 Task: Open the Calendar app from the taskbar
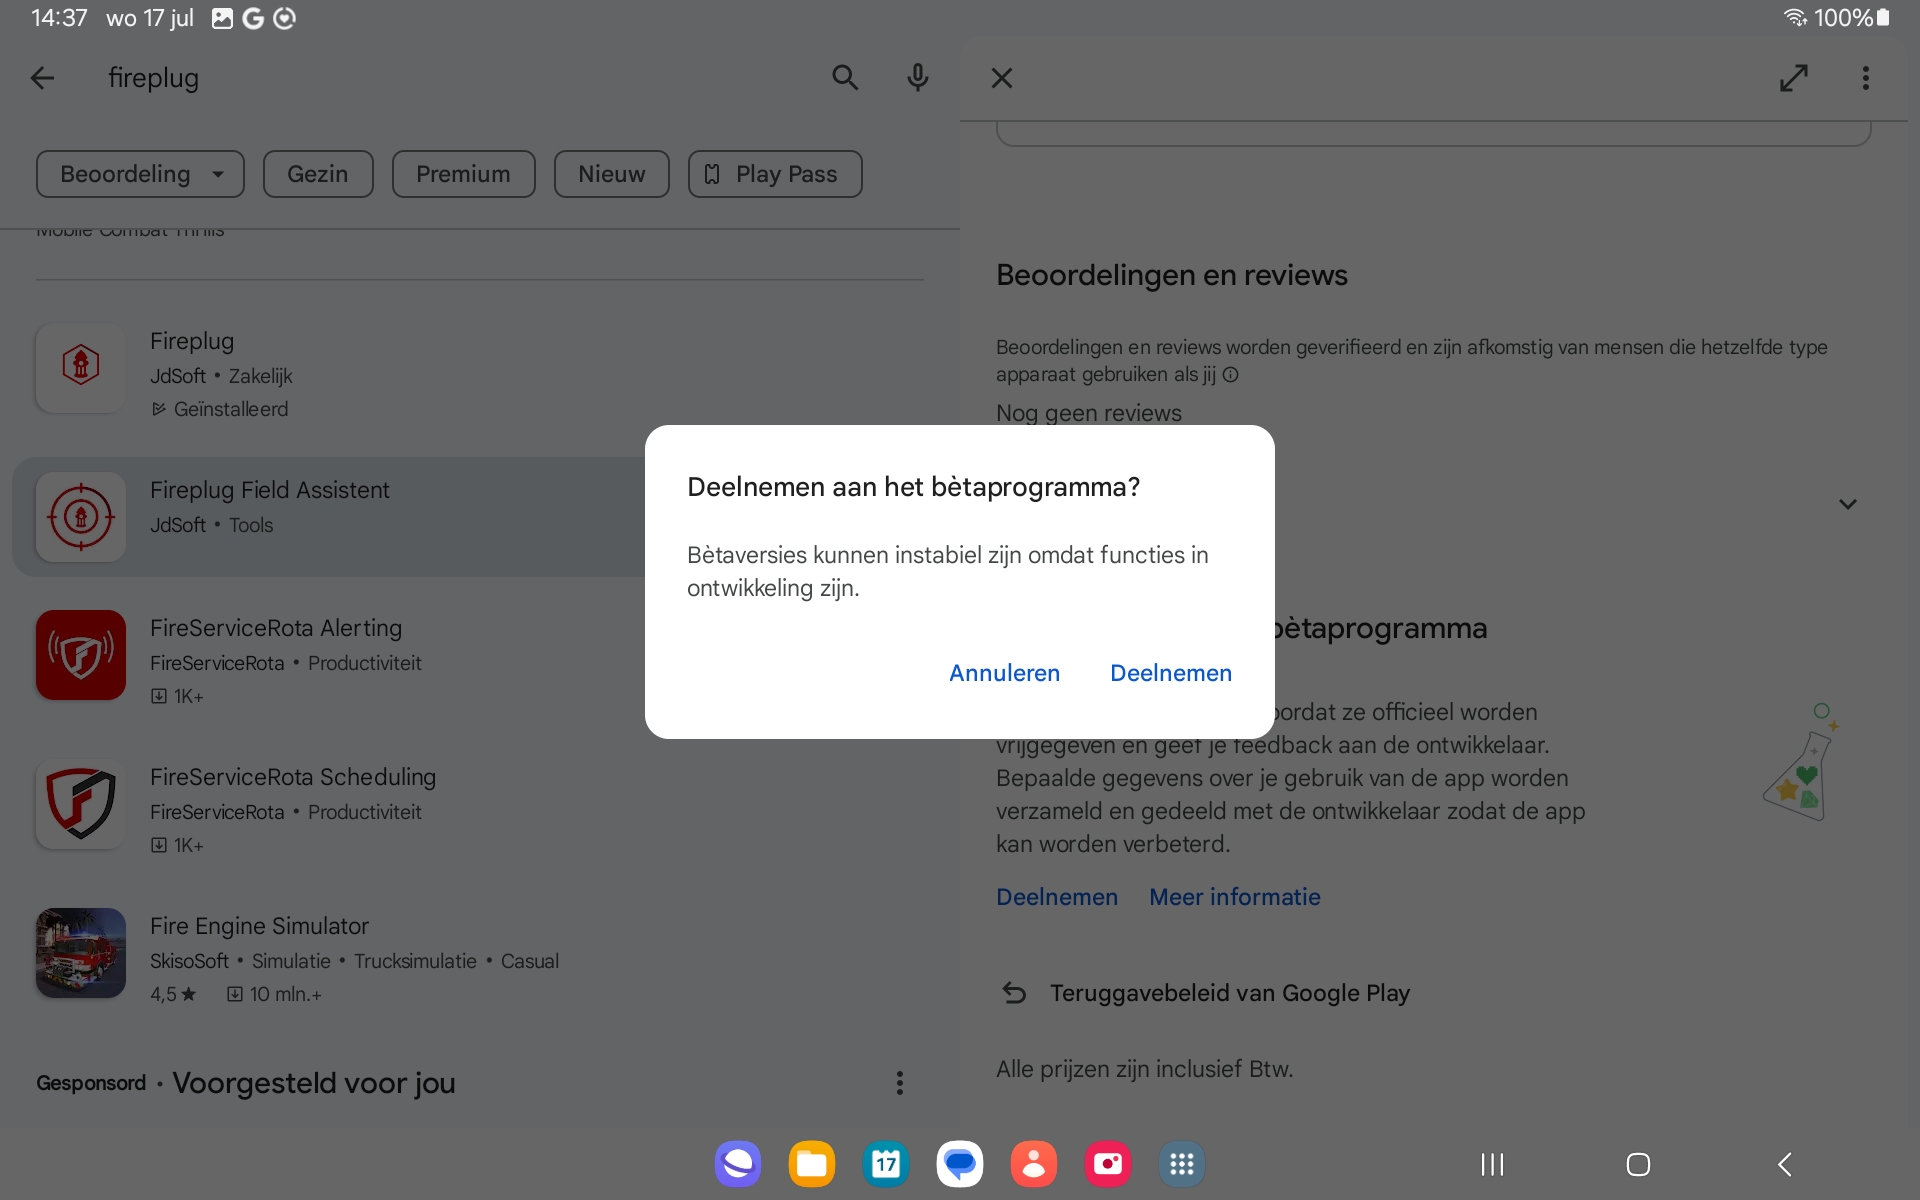pyautogui.click(x=885, y=1163)
